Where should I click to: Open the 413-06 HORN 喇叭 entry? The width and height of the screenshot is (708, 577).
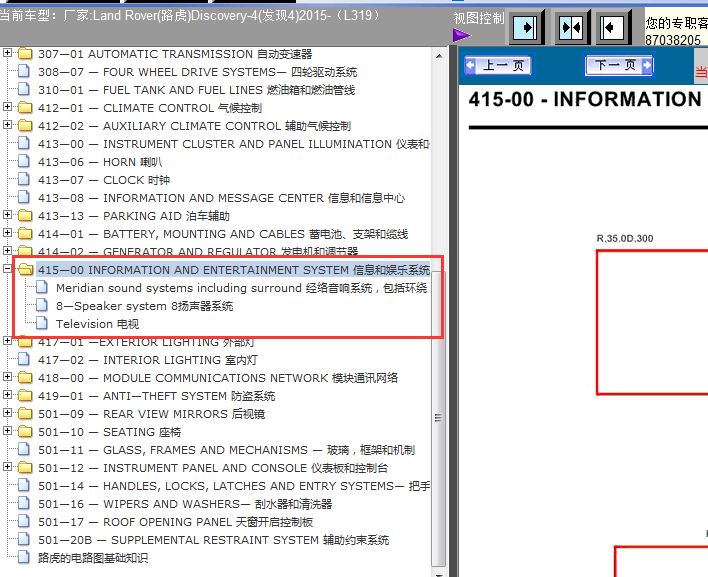100,162
